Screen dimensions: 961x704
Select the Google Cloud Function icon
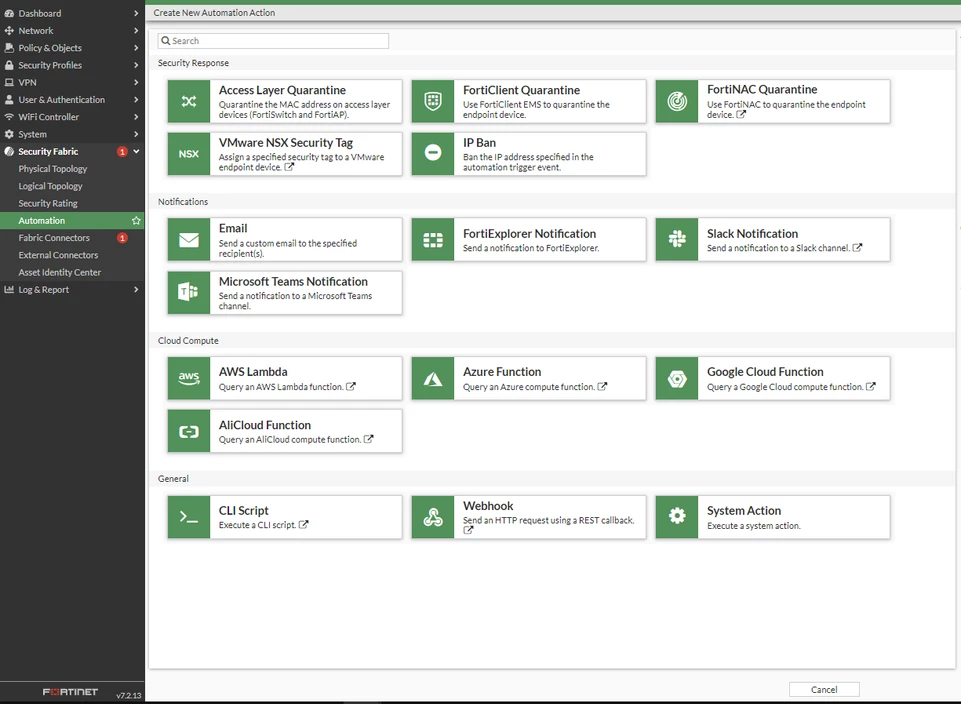(x=677, y=378)
